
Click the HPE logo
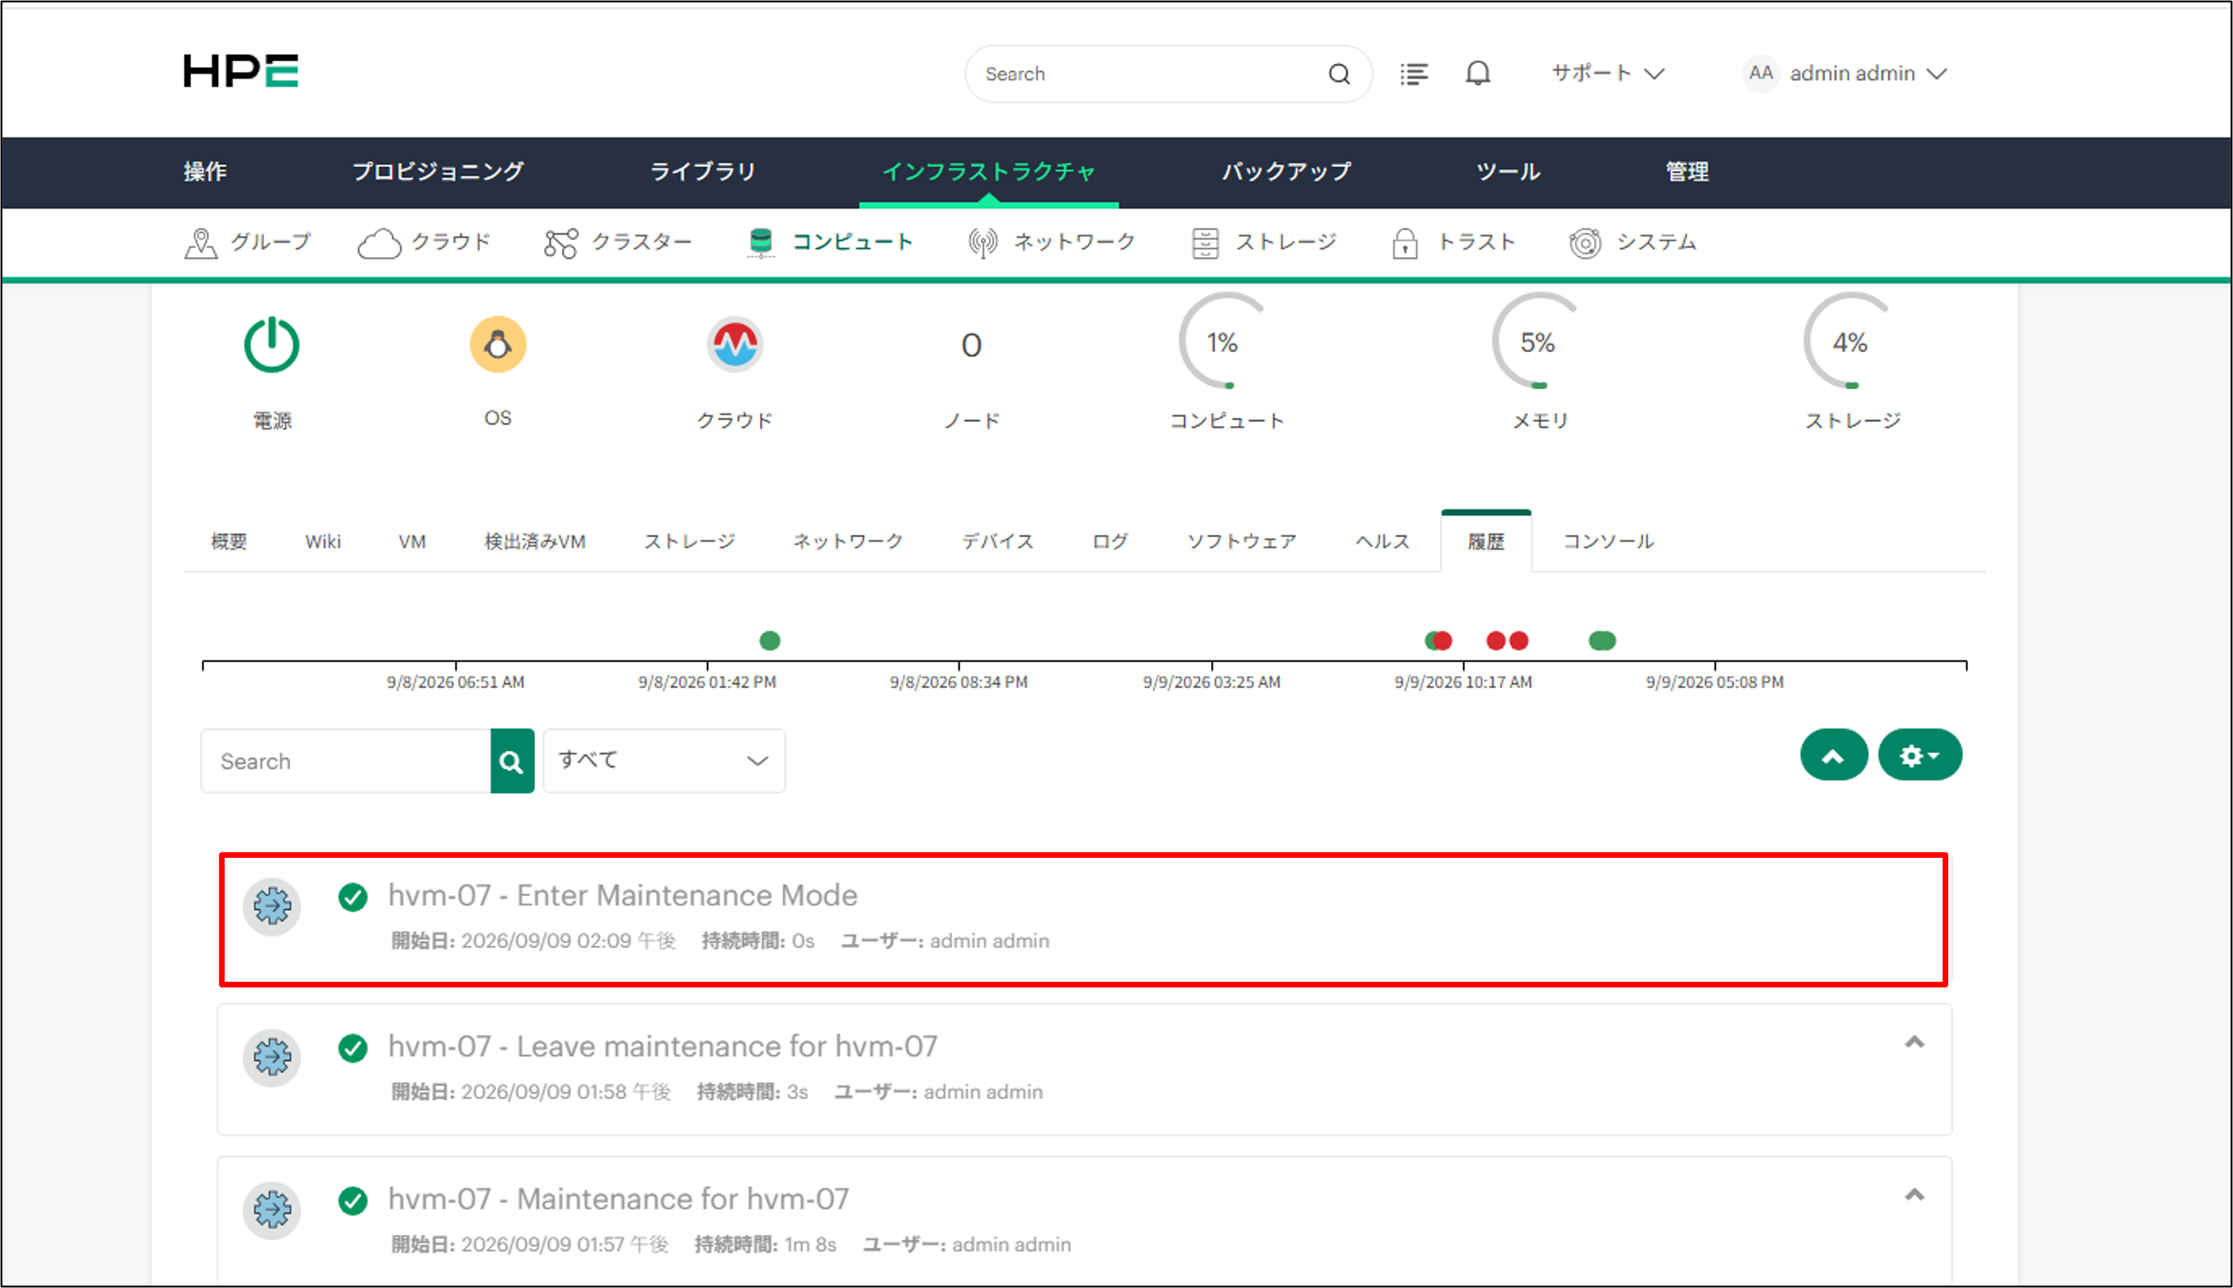click(x=240, y=71)
